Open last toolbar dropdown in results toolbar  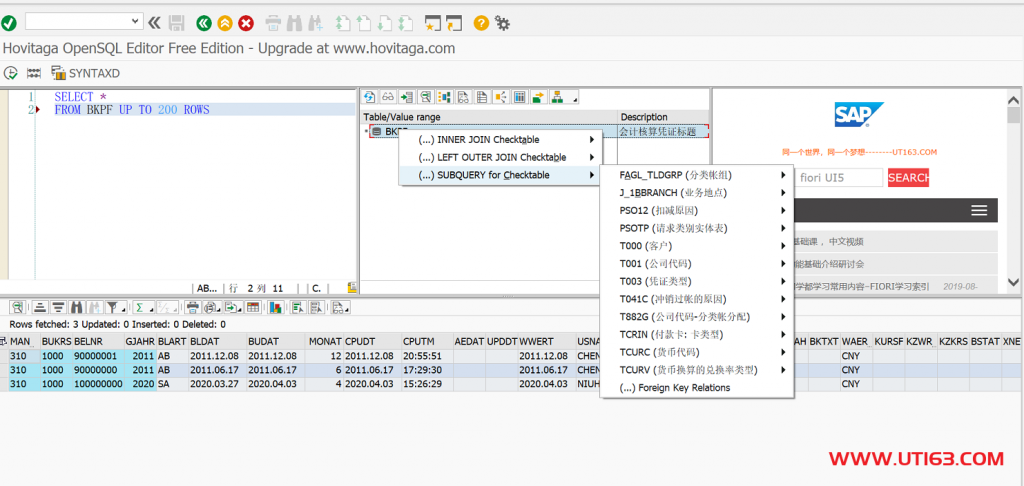[340, 307]
